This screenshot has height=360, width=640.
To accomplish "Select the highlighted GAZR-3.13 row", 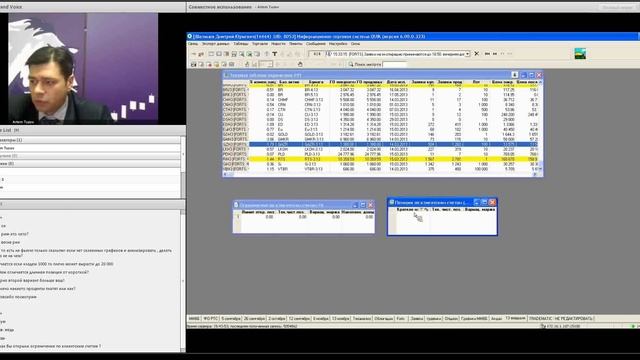I will point(380,144).
